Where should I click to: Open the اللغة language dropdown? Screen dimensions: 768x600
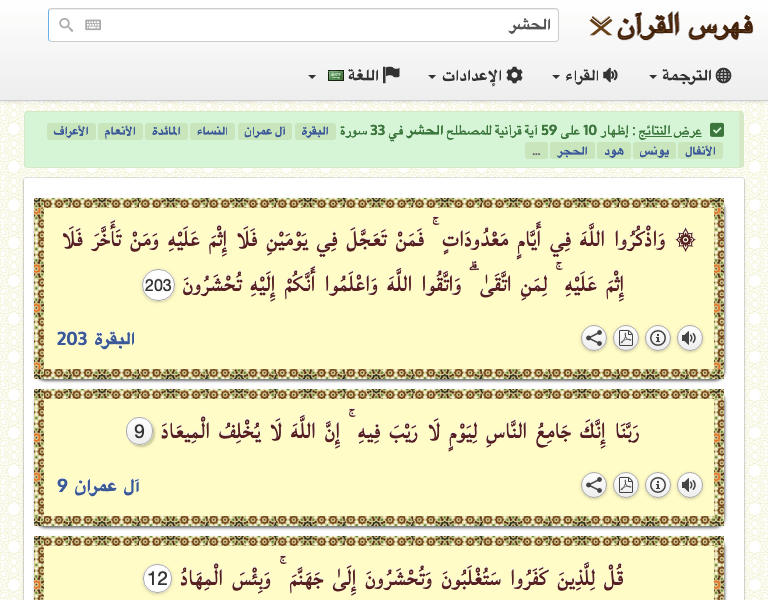pyautogui.click(x=355, y=75)
